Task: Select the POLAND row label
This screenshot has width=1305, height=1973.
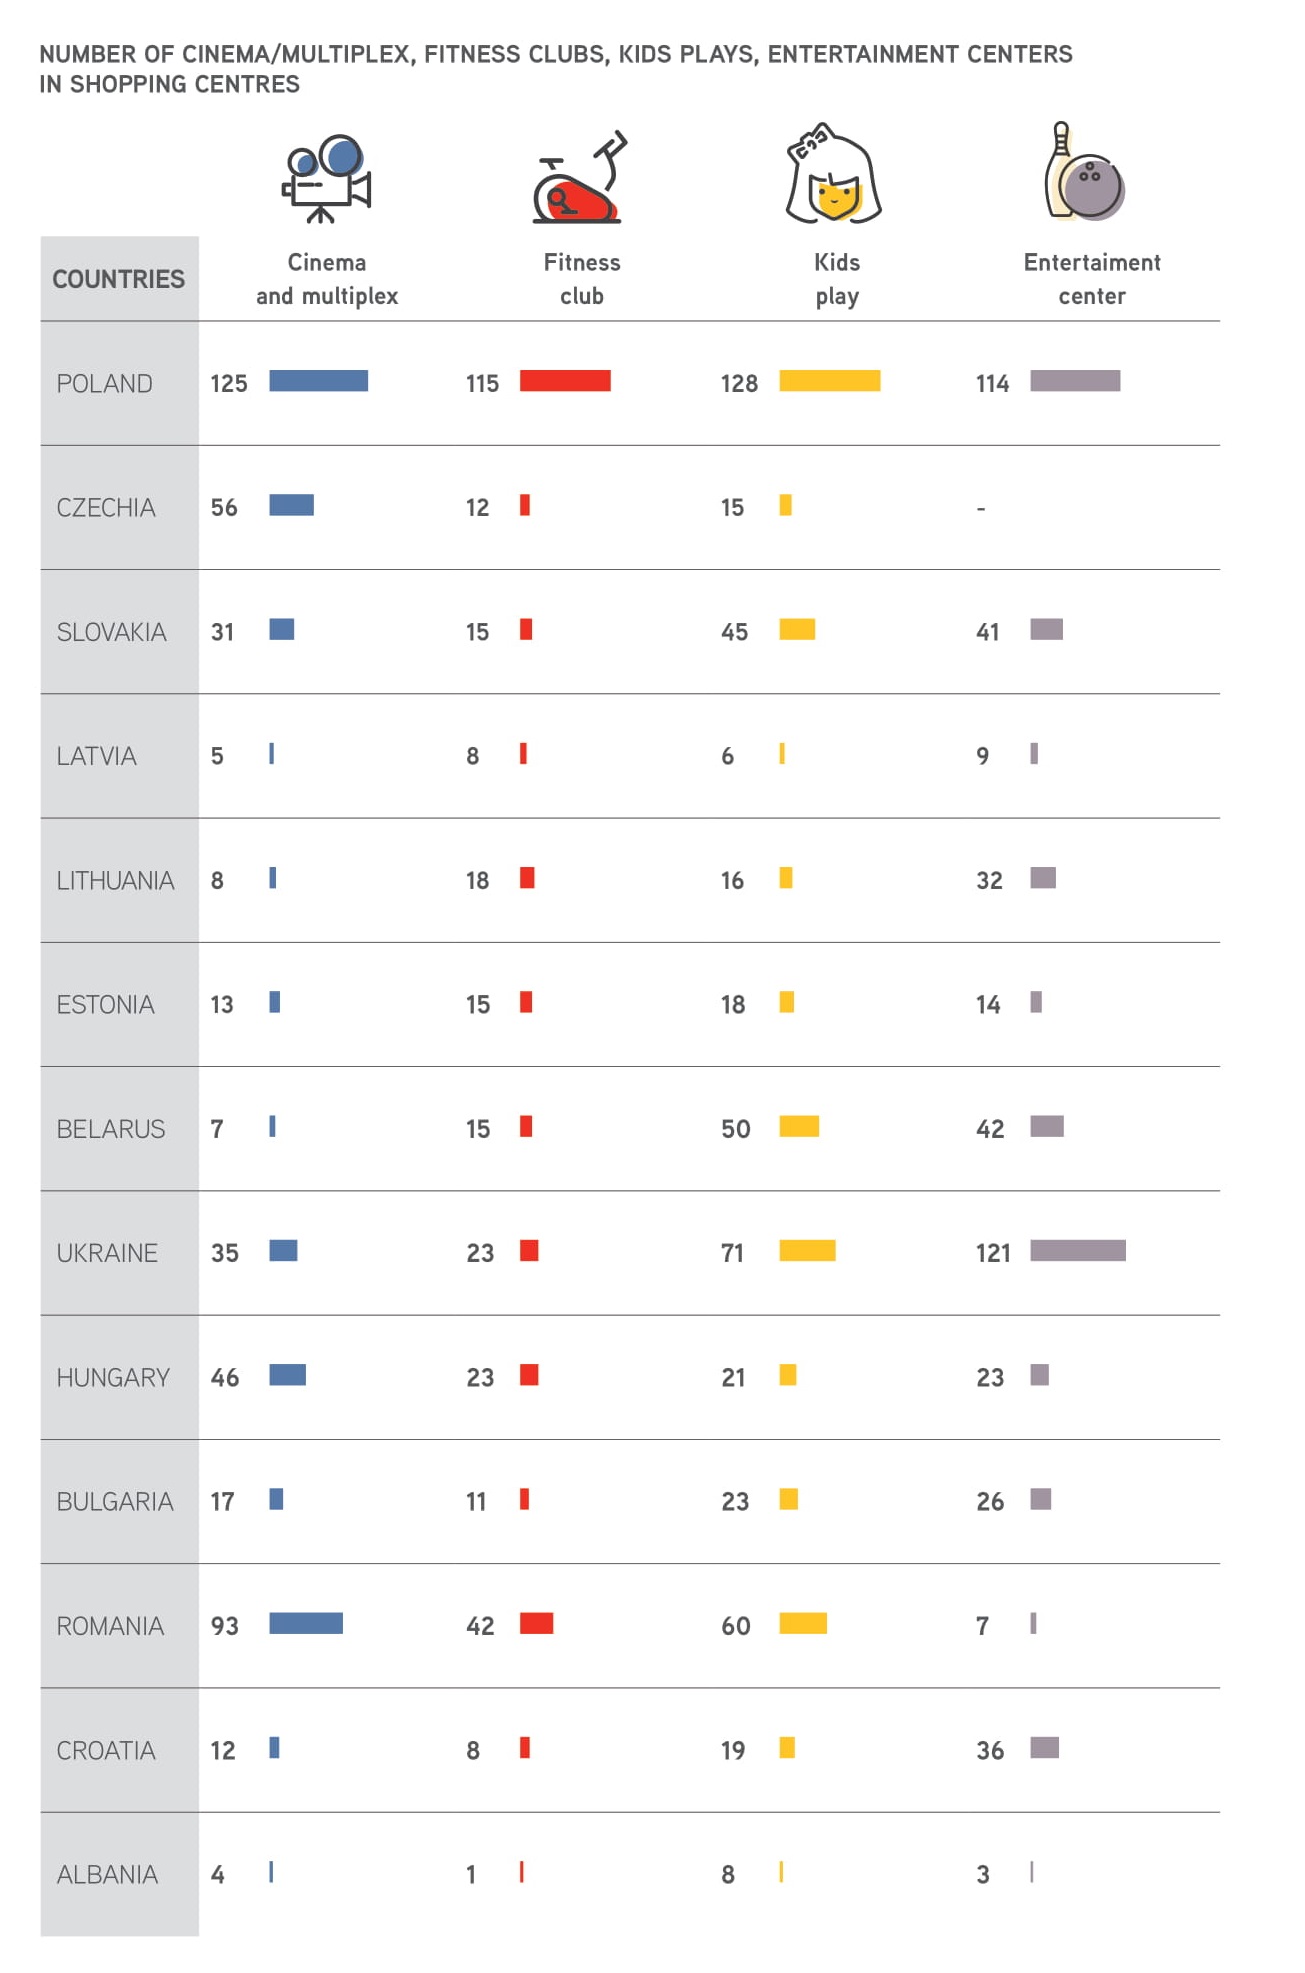Action: point(105,384)
